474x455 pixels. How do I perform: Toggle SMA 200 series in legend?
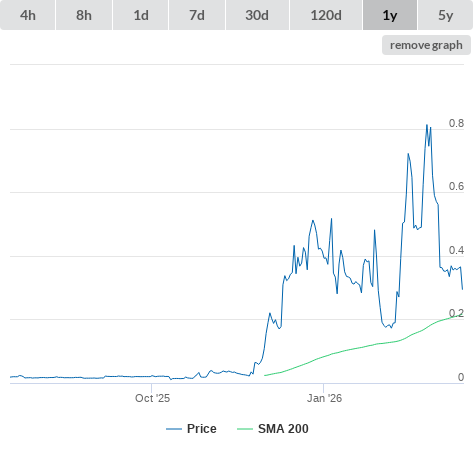[283, 429]
